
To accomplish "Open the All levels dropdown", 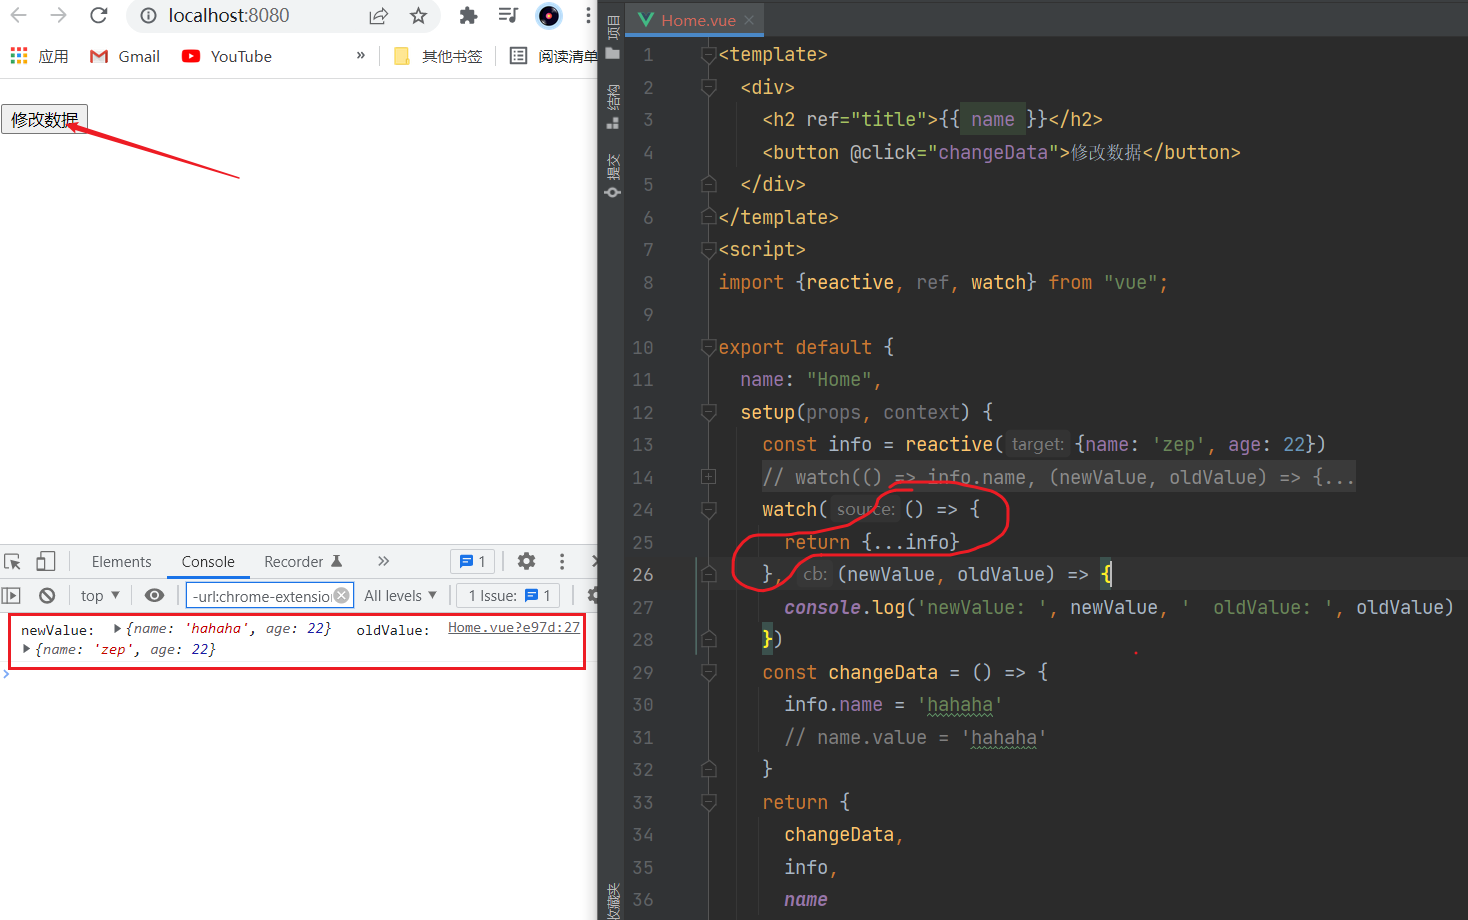I will pyautogui.click(x=399, y=595).
